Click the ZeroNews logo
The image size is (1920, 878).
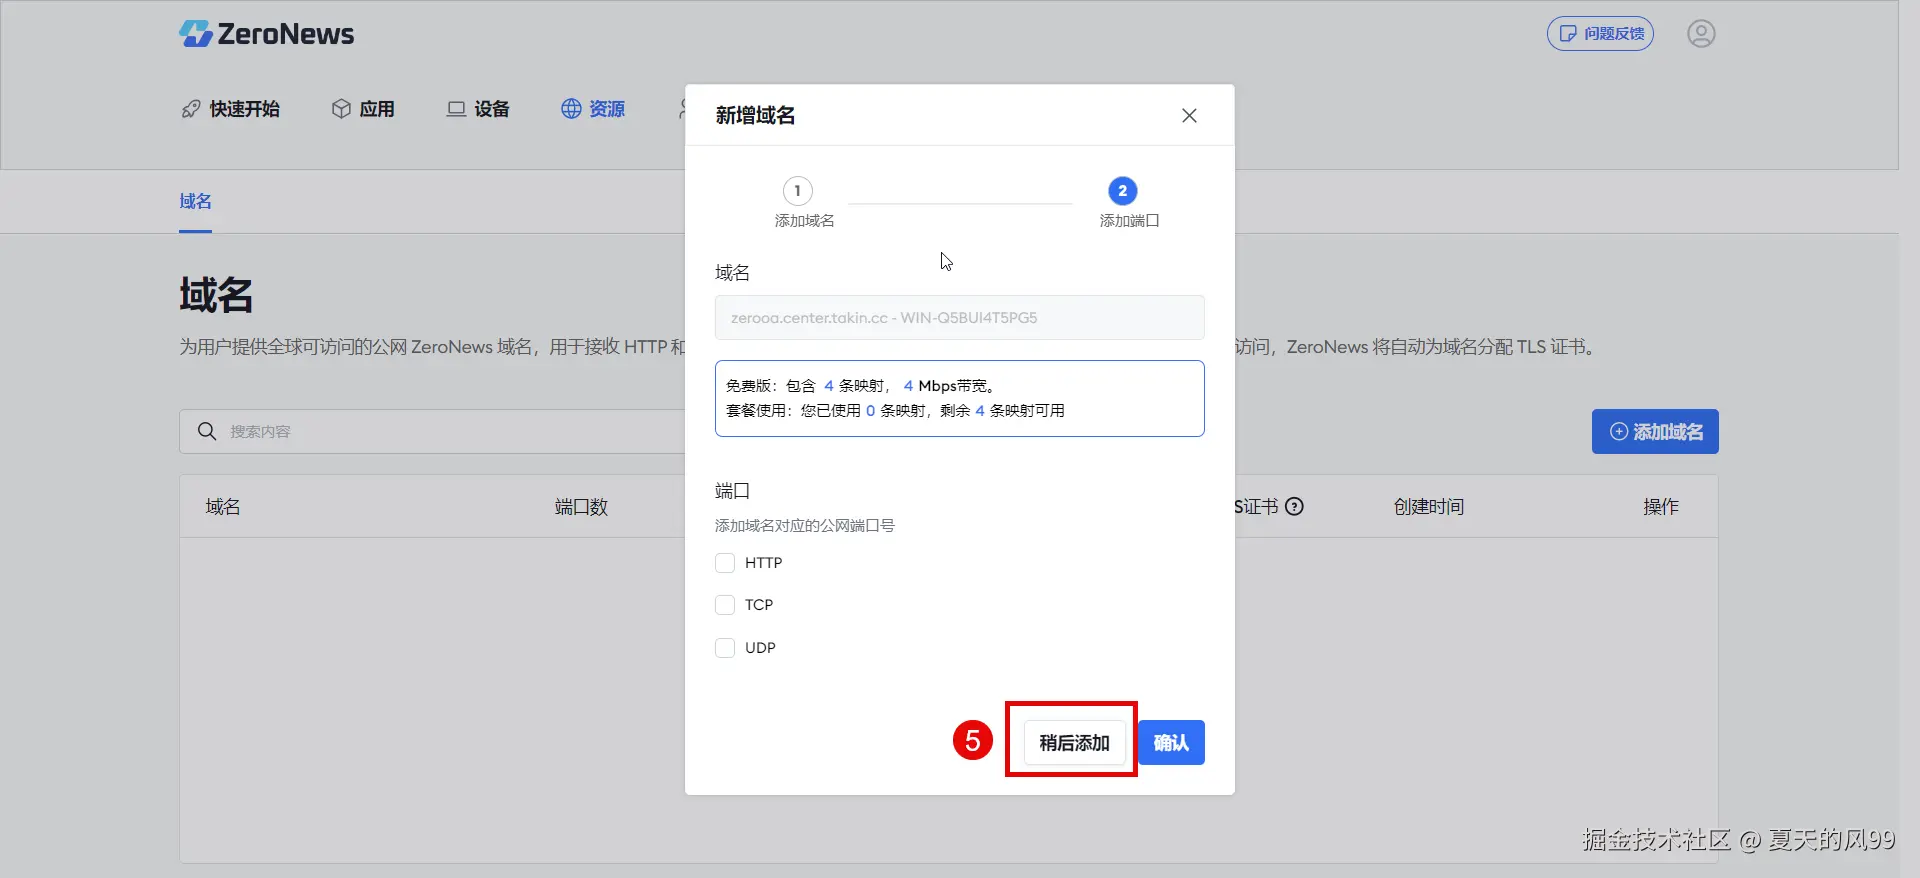(266, 34)
